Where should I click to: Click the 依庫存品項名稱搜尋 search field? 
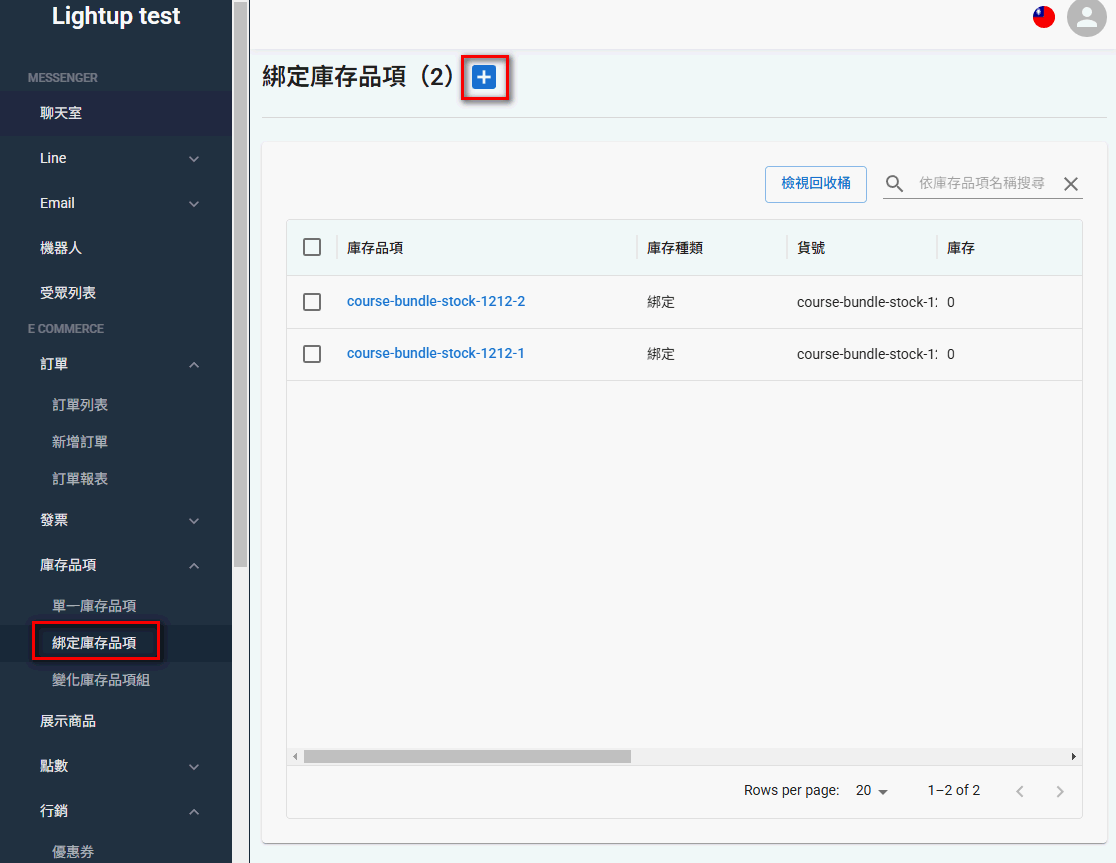[x=982, y=184]
